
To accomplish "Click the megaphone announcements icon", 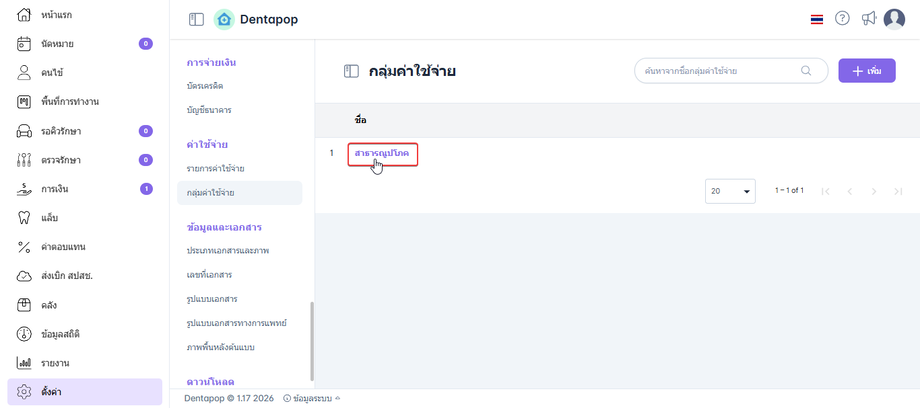I will point(868,19).
